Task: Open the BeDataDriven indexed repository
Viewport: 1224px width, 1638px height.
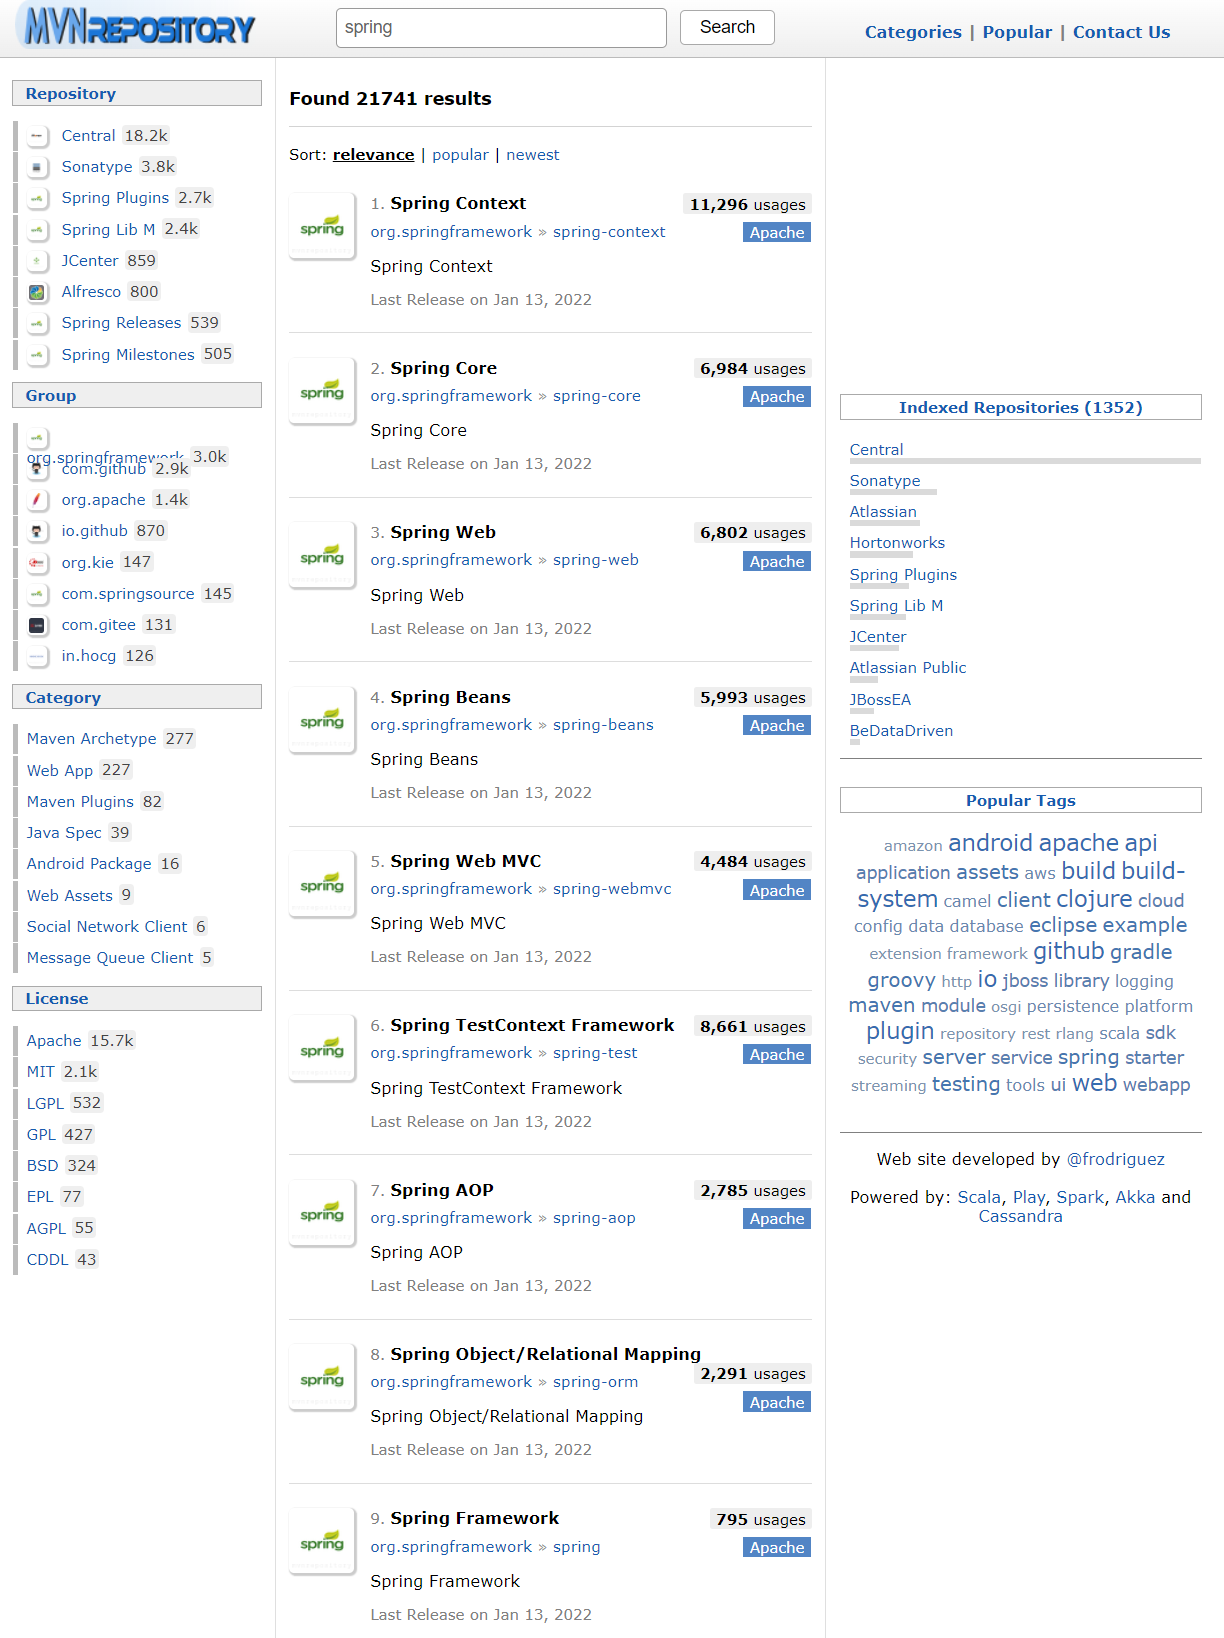Action: (x=901, y=731)
